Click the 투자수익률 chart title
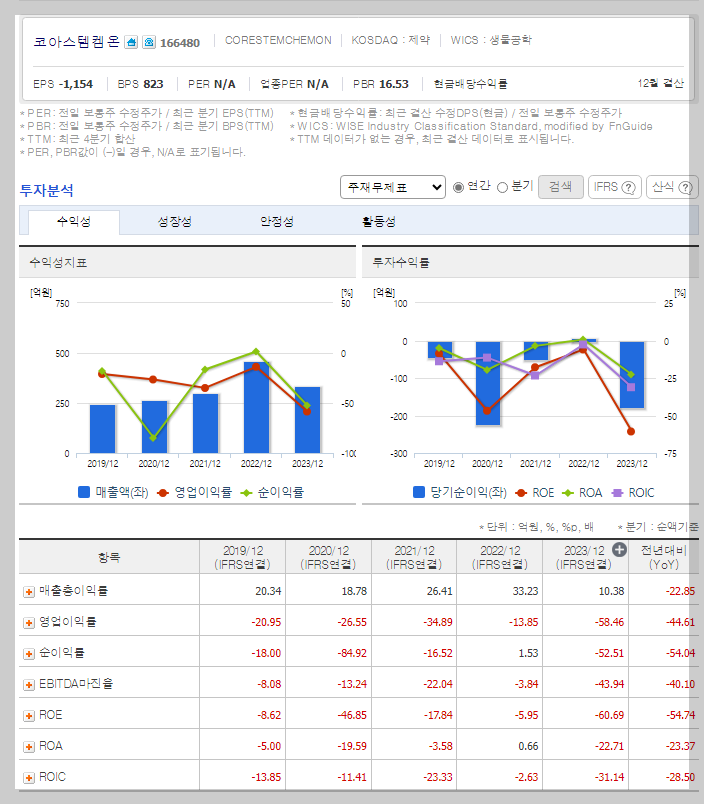The height and width of the screenshot is (804, 704). [x=401, y=263]
